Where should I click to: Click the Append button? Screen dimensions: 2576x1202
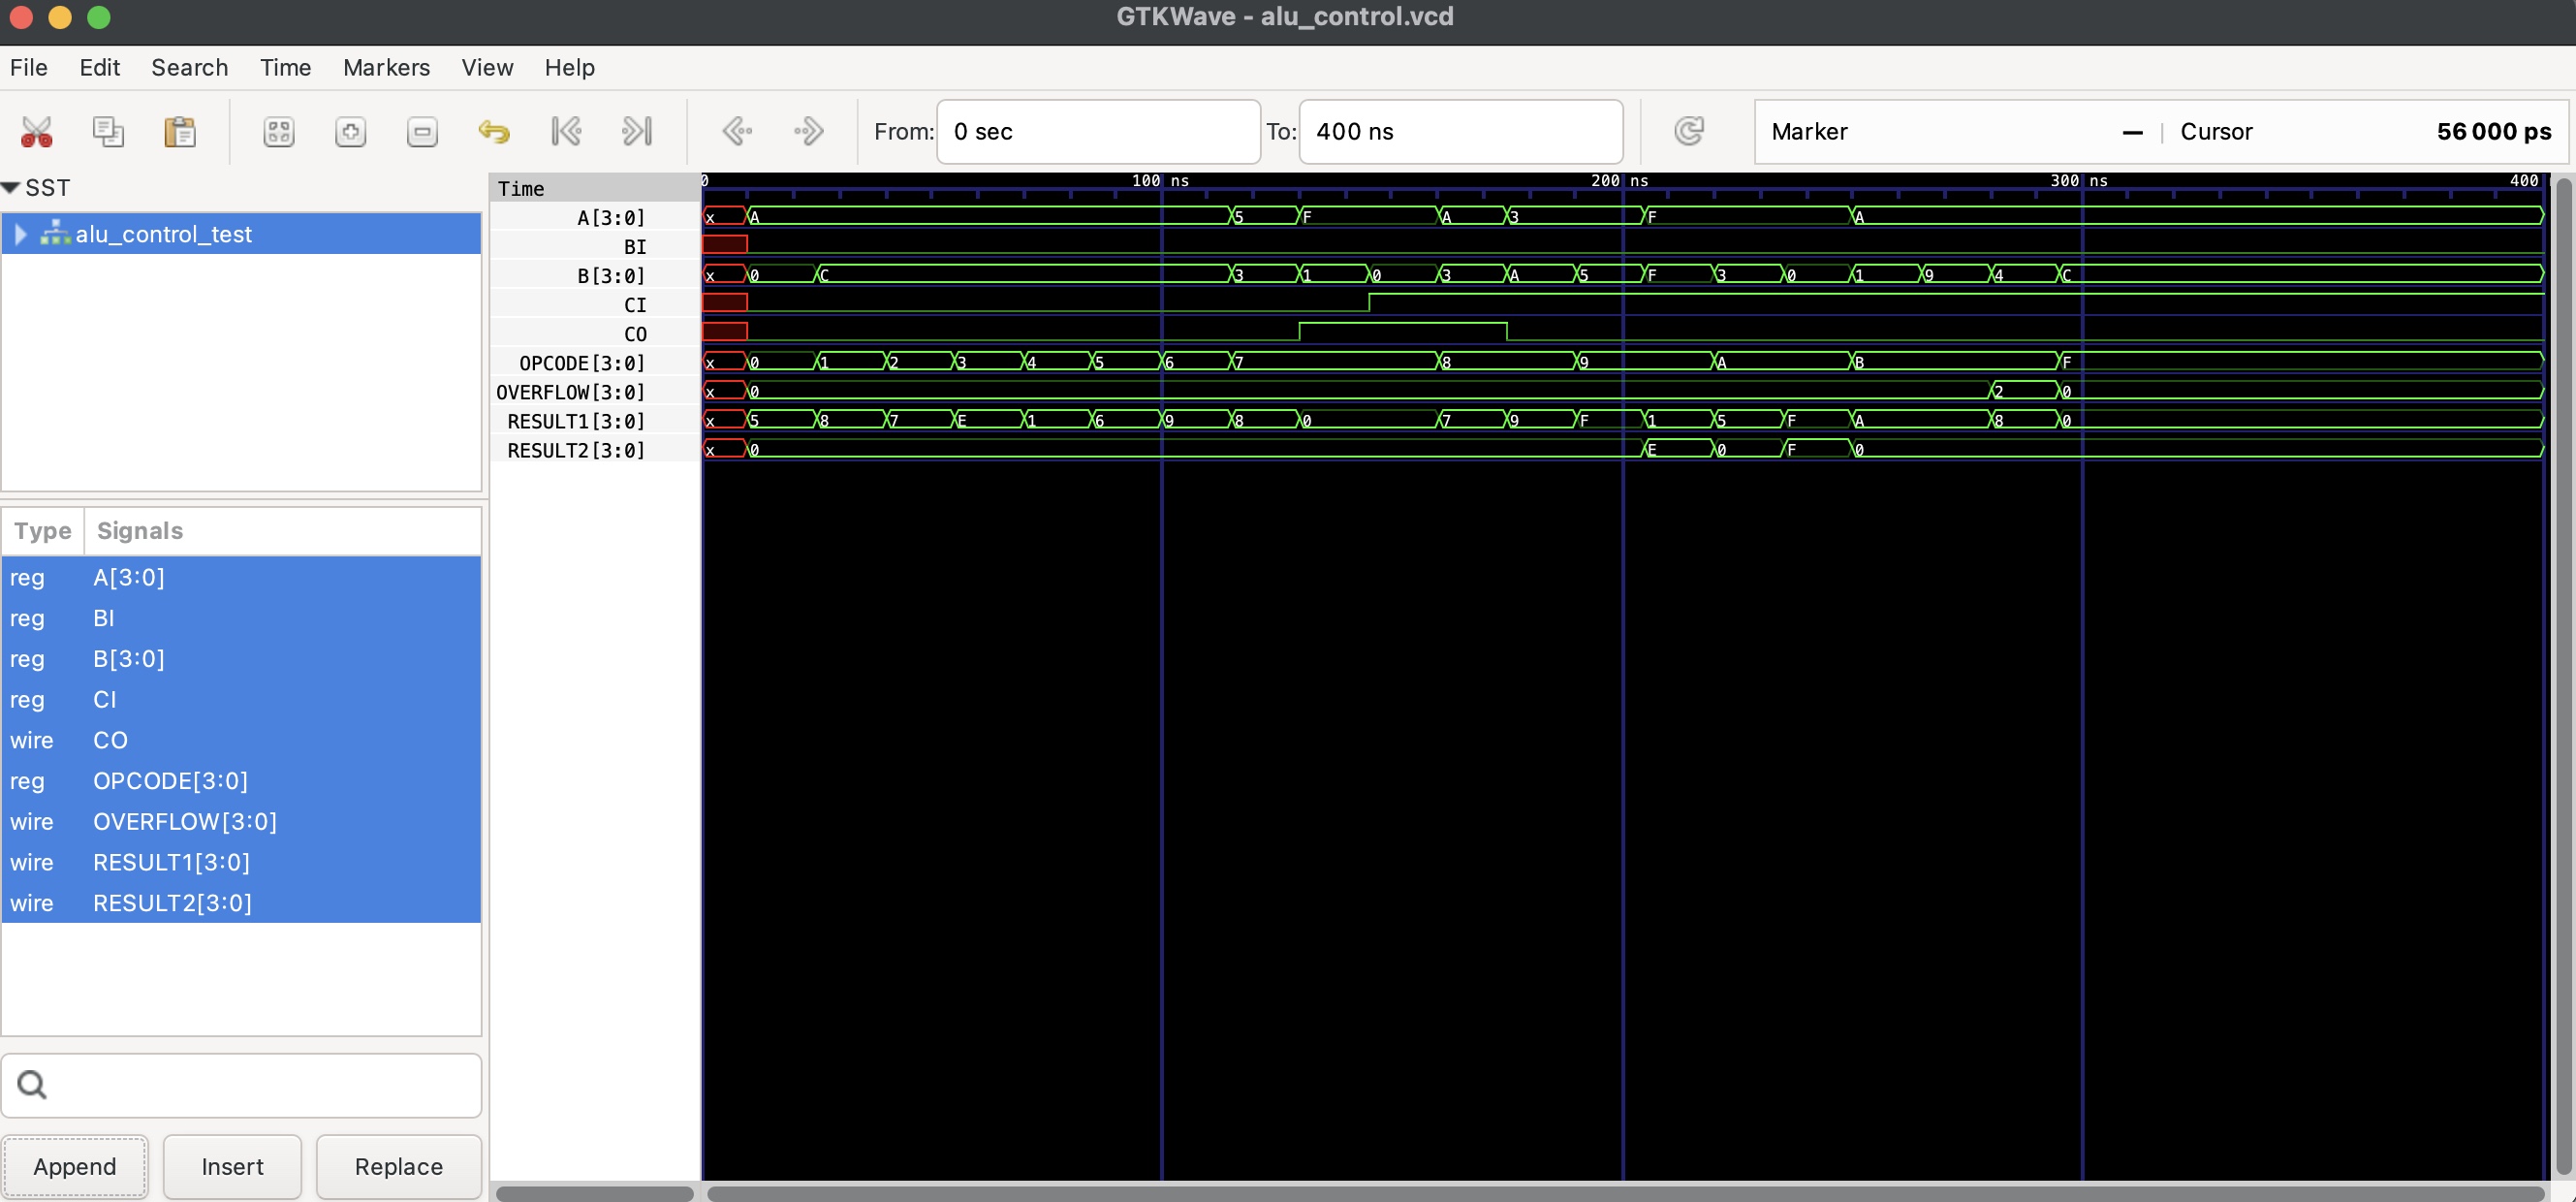[74, 1166]
